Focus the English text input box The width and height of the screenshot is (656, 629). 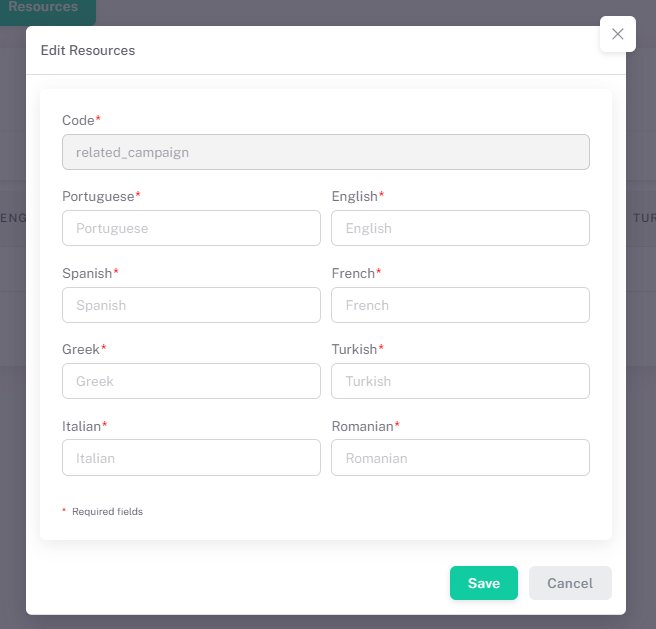click(460, 228)
